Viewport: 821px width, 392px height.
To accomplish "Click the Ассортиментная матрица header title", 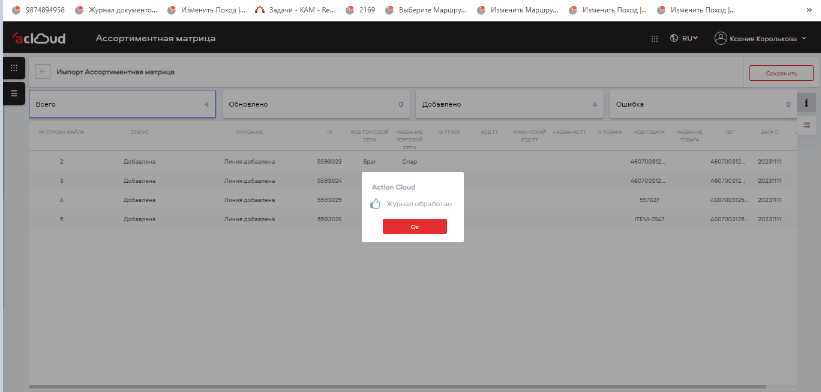I will click(156, 38).
